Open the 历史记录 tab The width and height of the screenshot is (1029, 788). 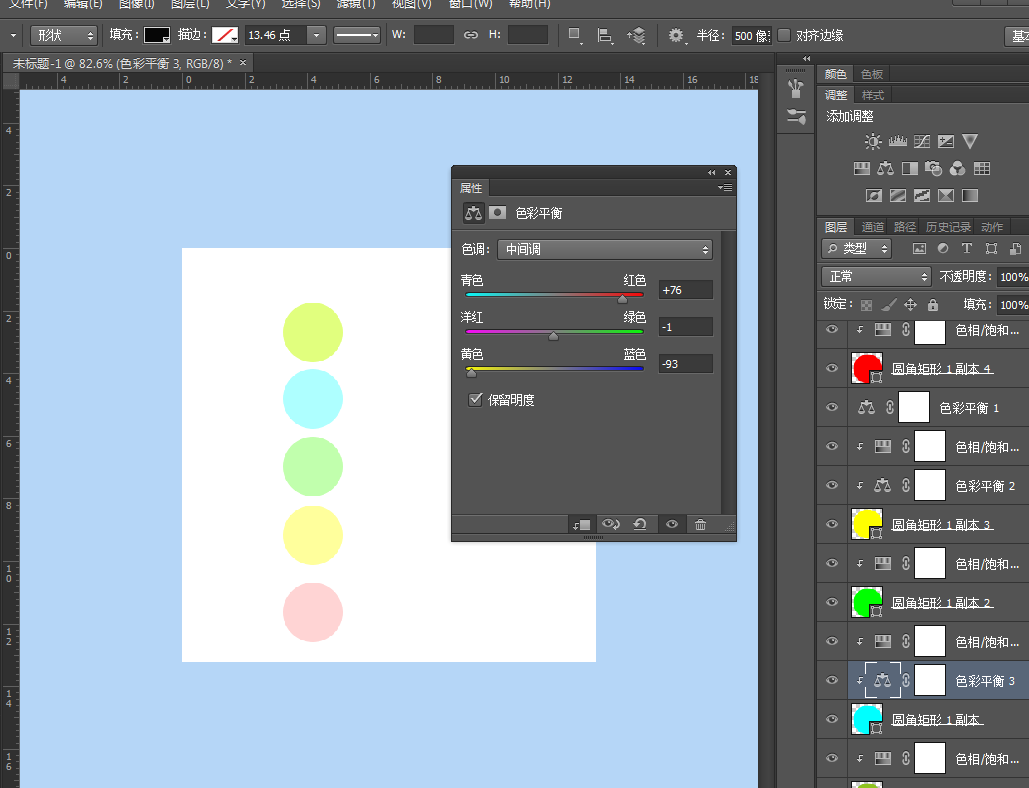coord(947,227)
